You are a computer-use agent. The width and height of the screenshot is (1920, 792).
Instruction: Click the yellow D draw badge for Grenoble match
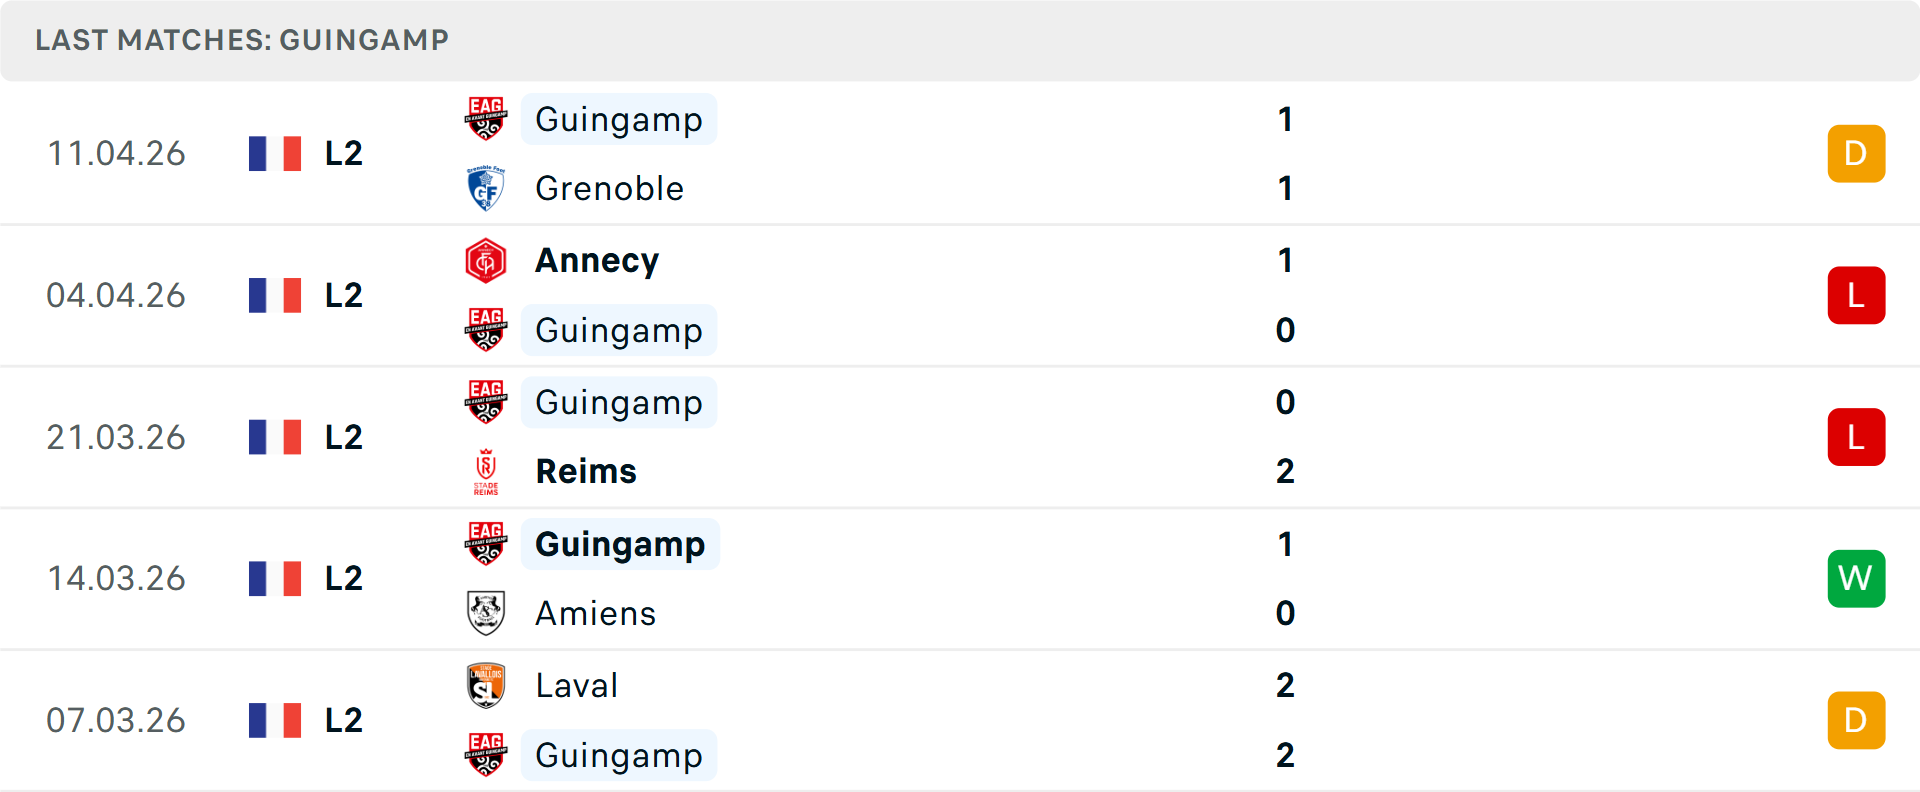click(1856, 153)
